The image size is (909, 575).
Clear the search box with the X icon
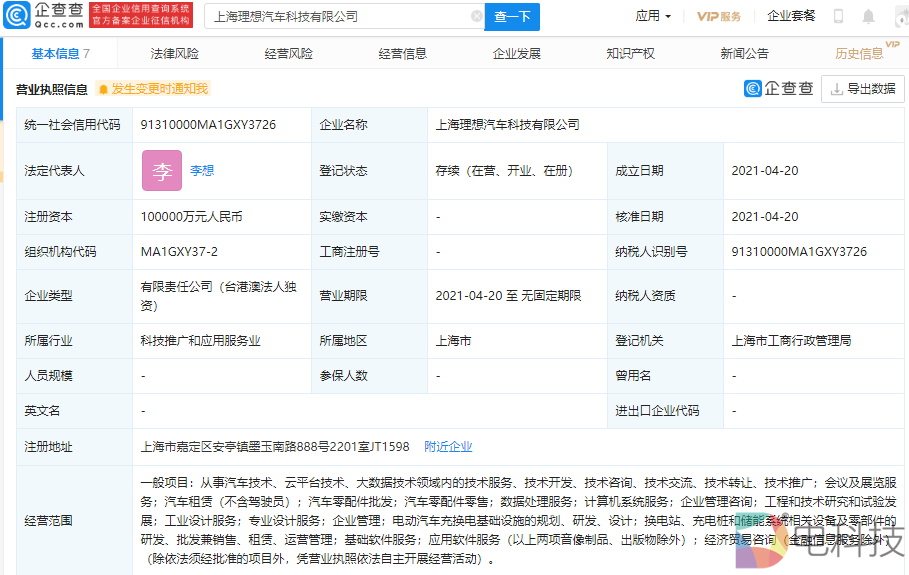coord(477,16)
